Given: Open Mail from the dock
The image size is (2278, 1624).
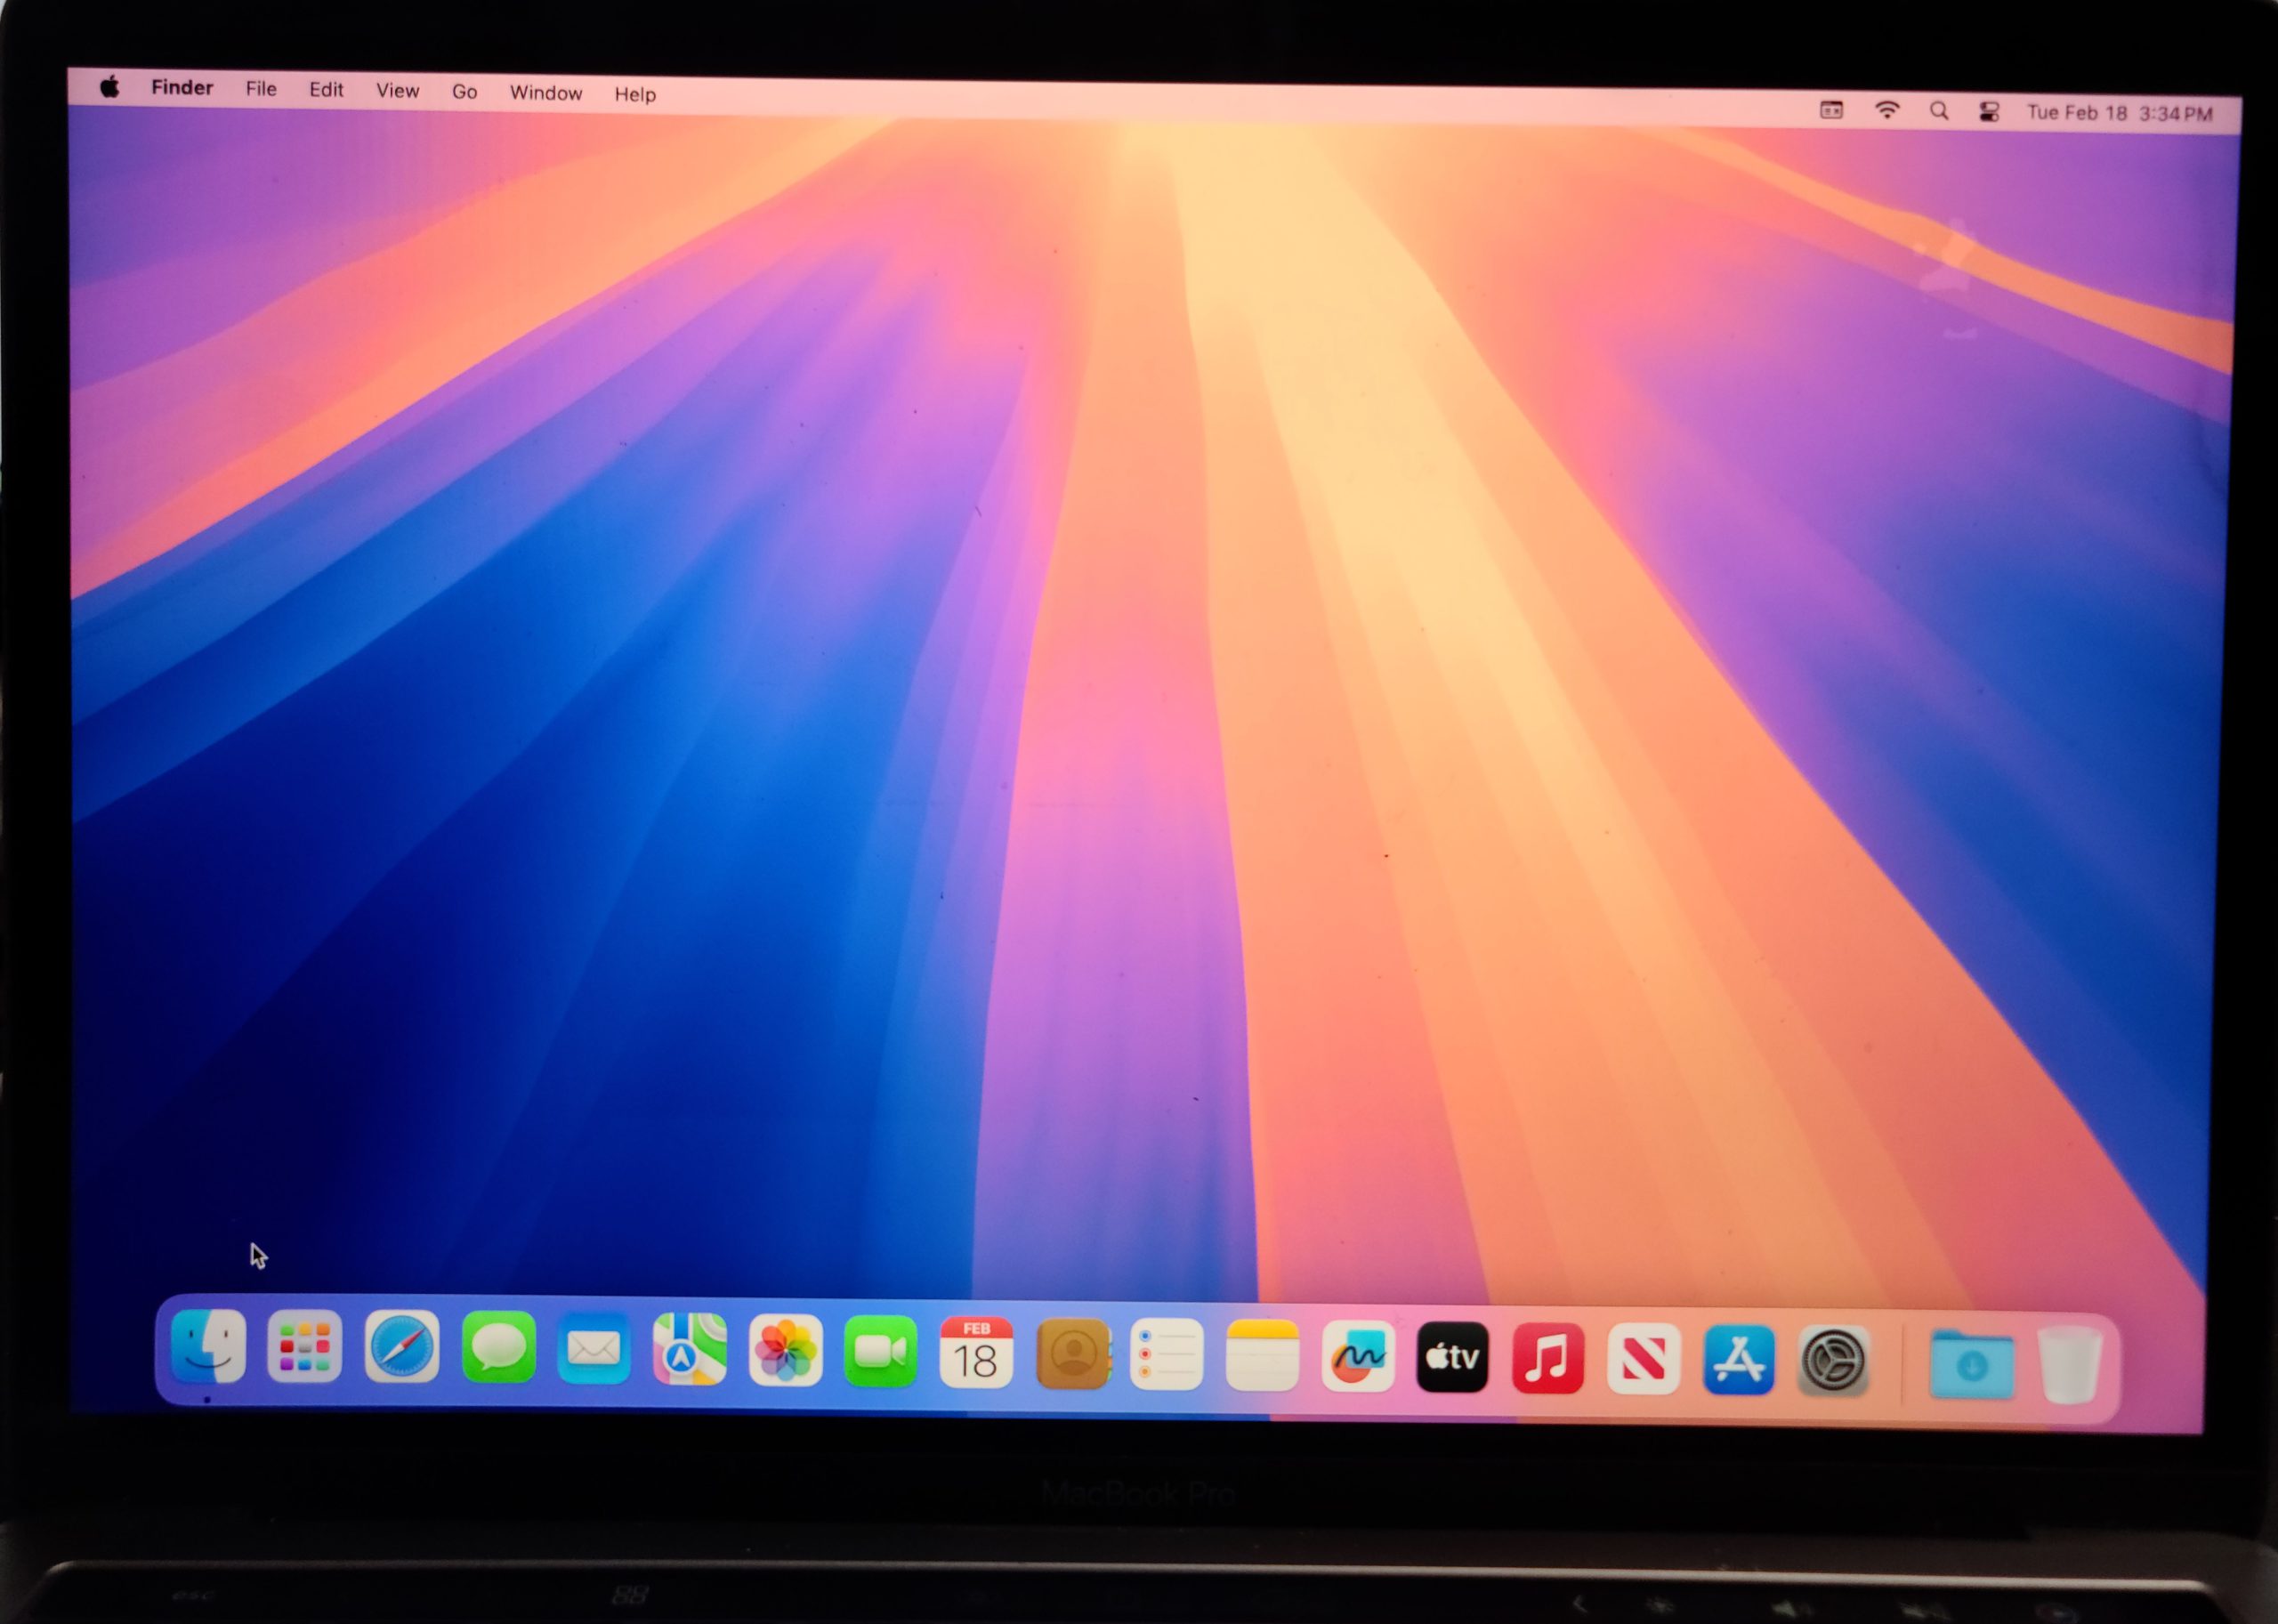Looking at the screenshot, I should click(593, 1349).
